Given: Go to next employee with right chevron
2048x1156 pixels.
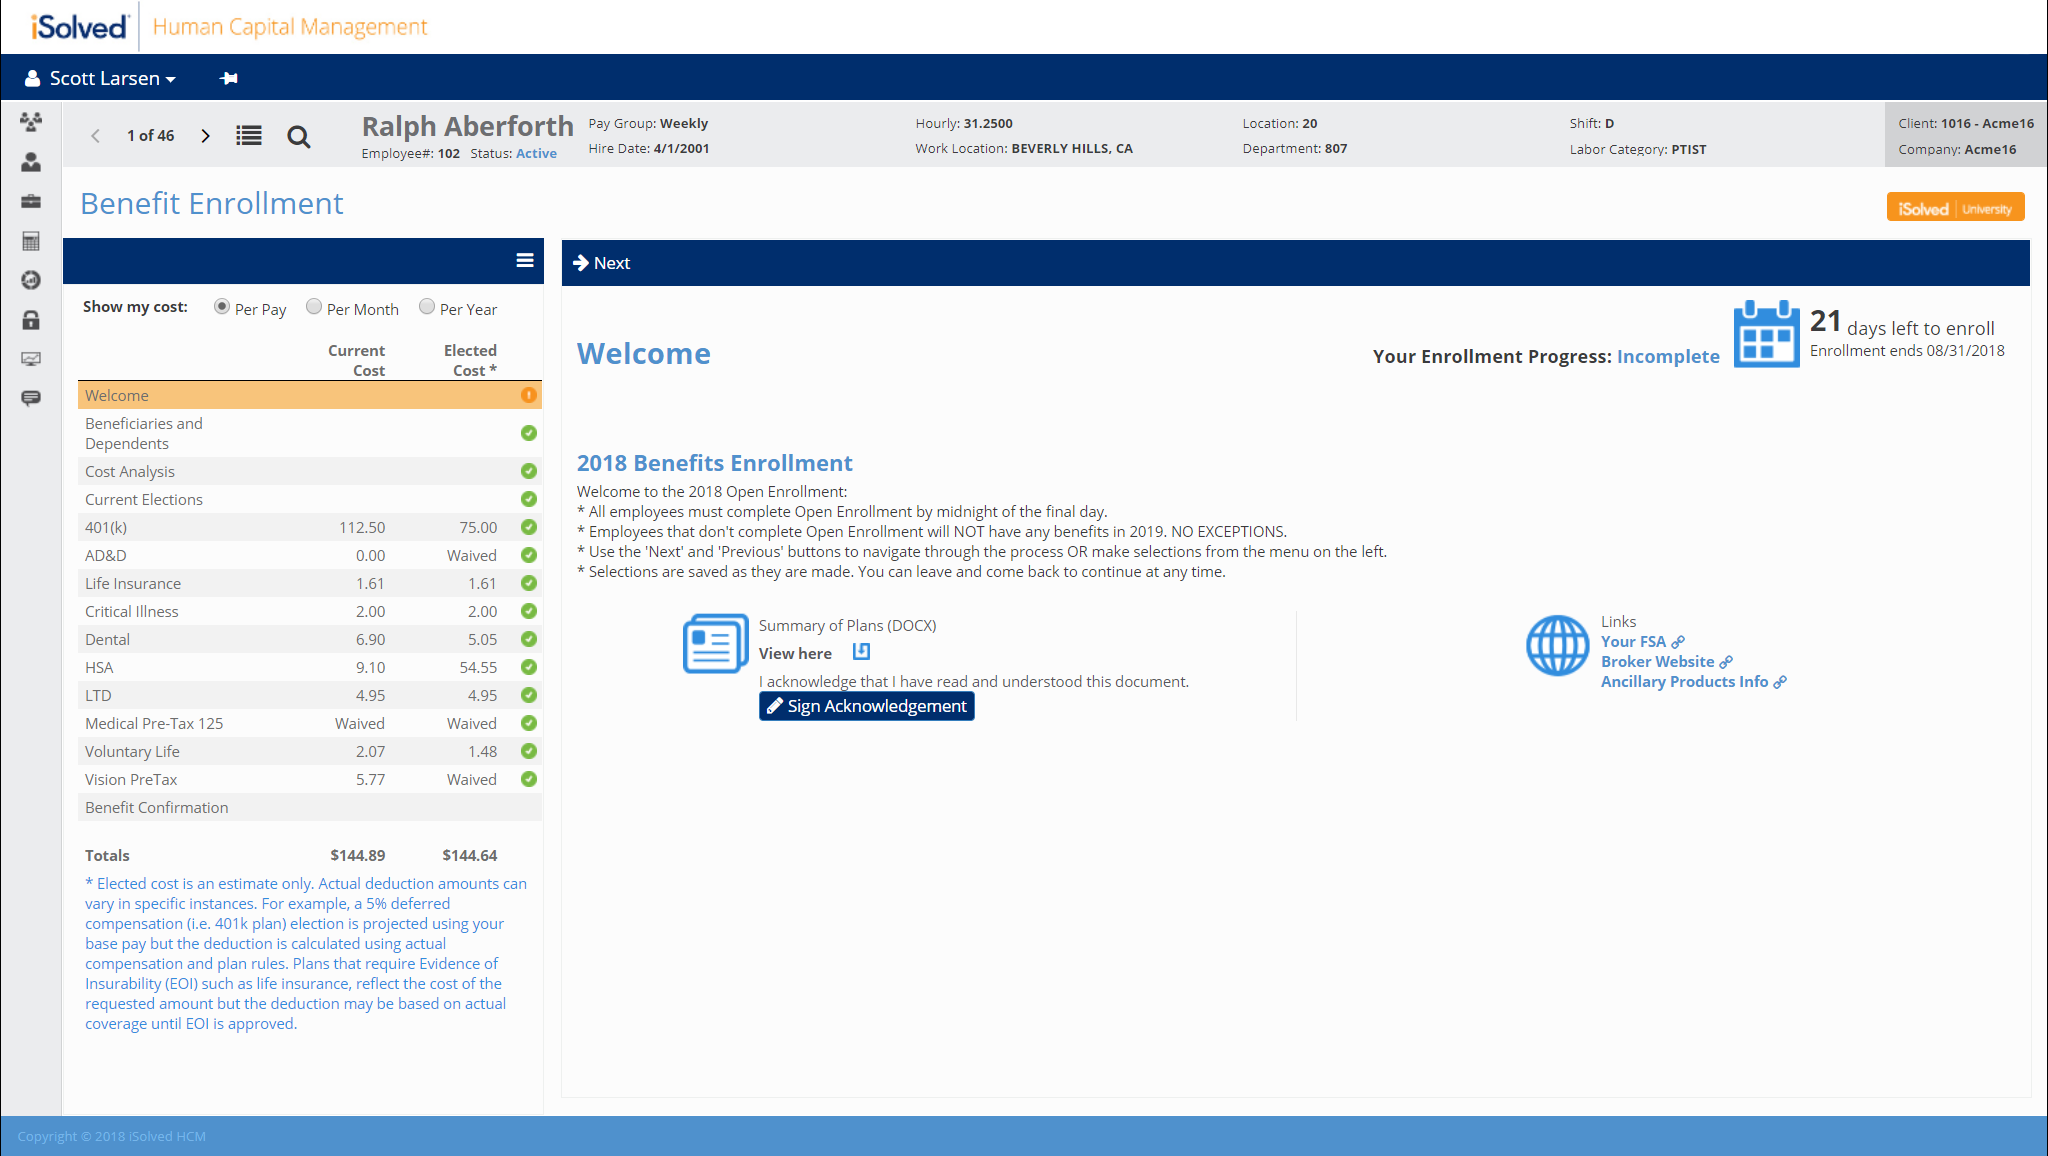Looking at the screenshot, I should point(205,135).
